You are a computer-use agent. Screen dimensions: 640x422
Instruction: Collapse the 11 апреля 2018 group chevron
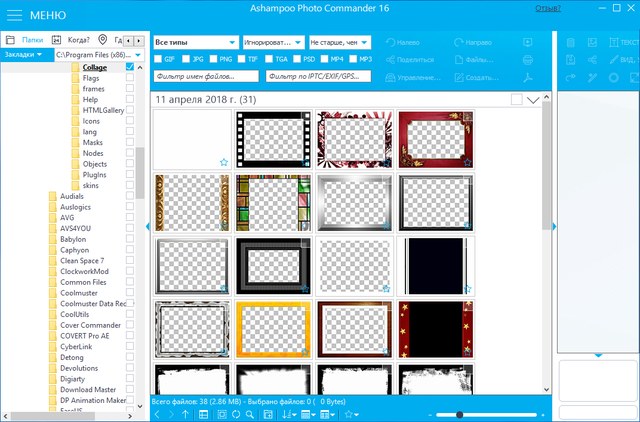[533, 100]
